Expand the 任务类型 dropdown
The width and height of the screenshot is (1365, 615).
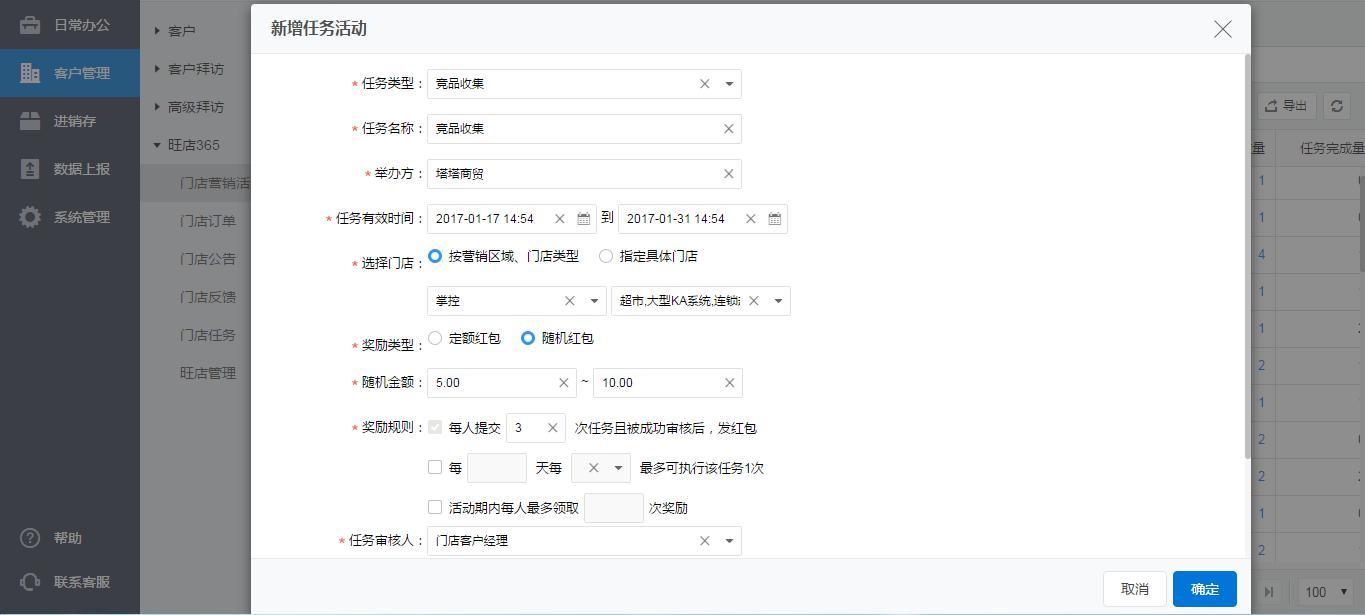(x=729, y=84)
